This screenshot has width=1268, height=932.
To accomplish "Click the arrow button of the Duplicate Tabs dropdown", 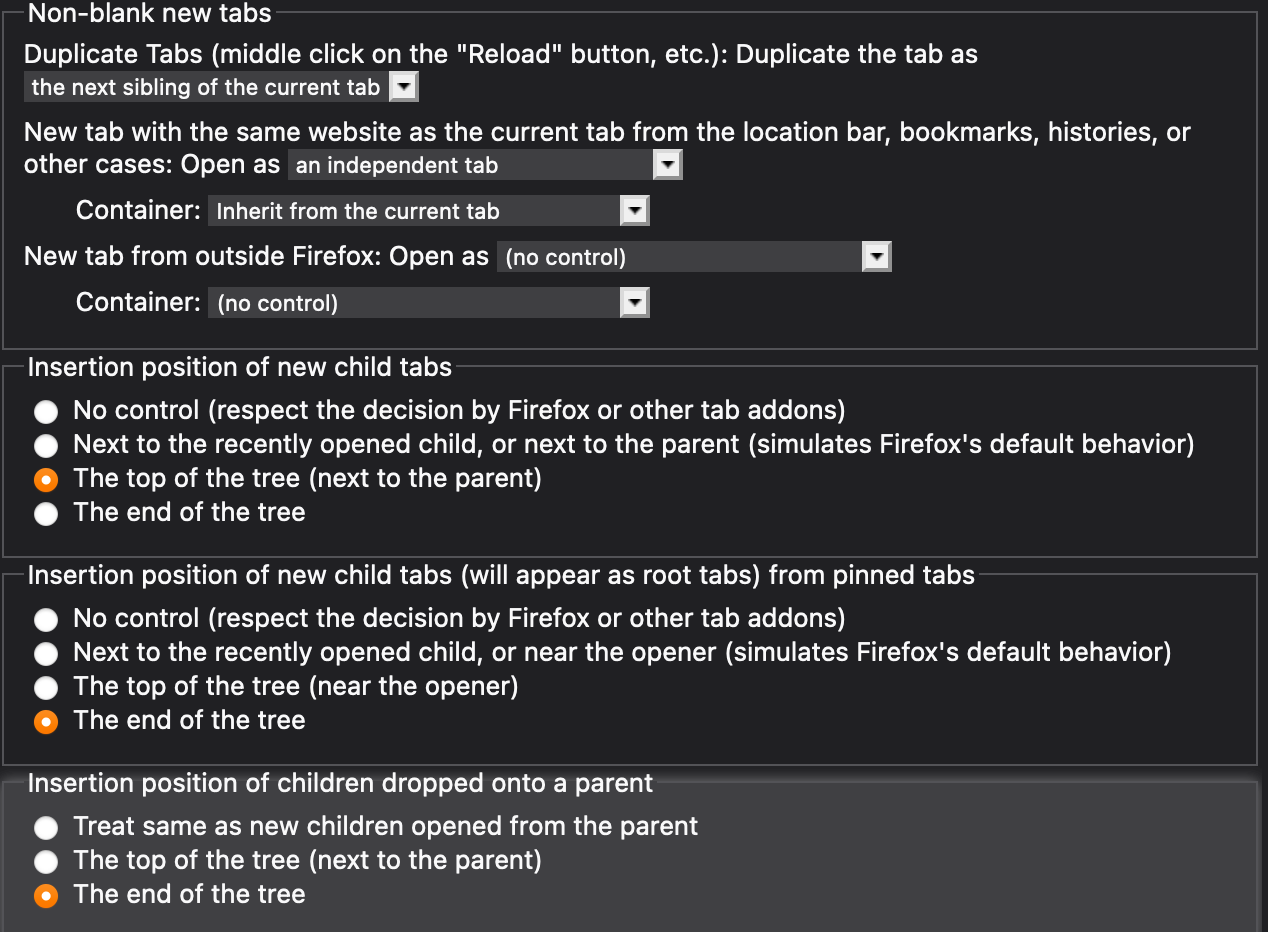I will pos(403,87).
